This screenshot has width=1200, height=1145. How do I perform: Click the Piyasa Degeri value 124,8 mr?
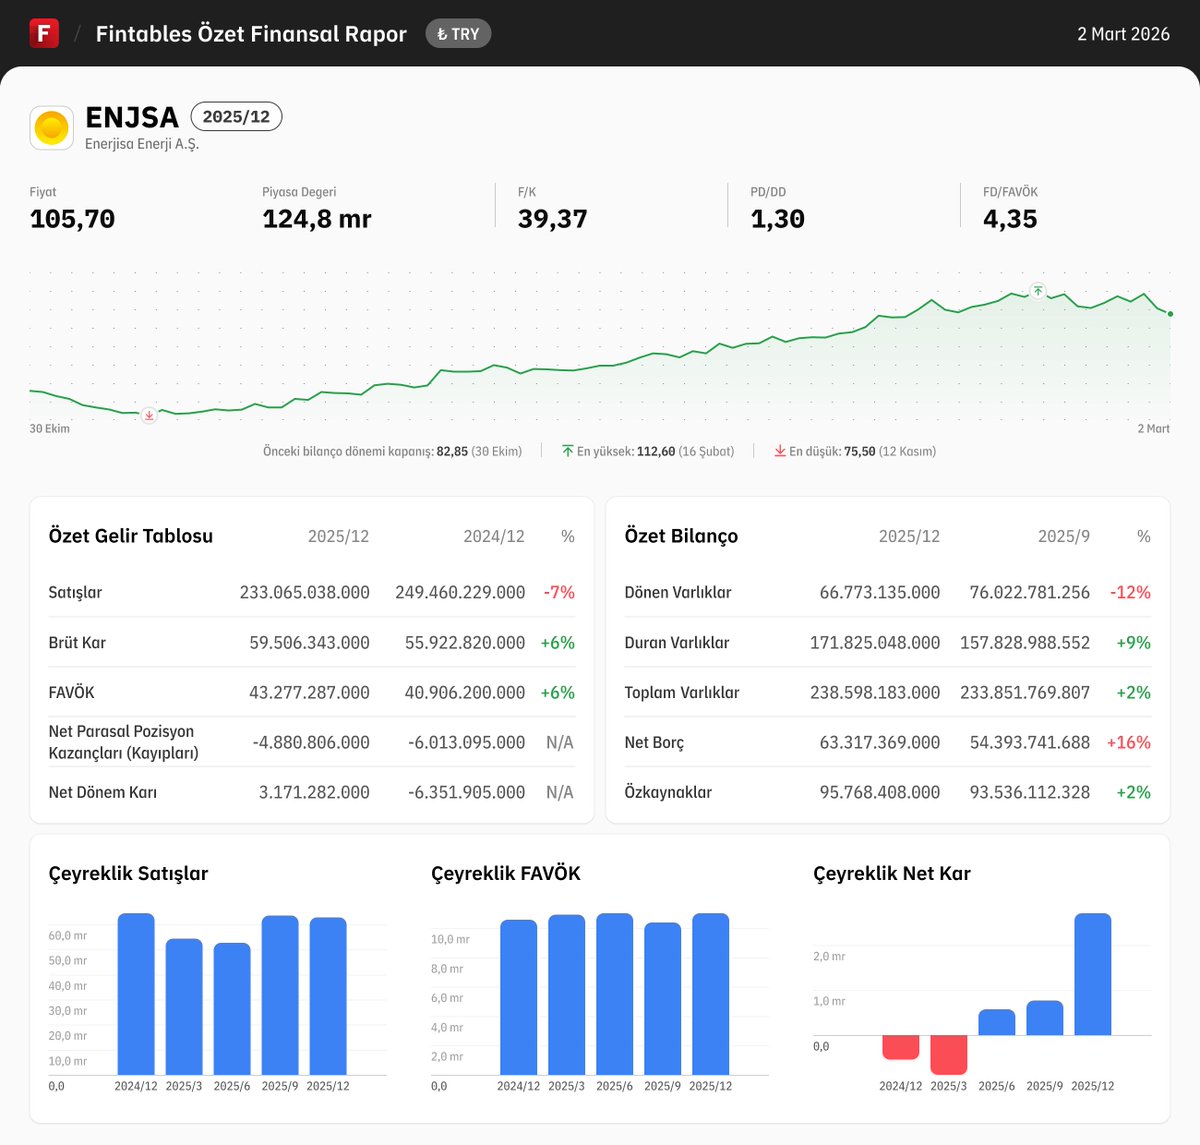[316, 218]
